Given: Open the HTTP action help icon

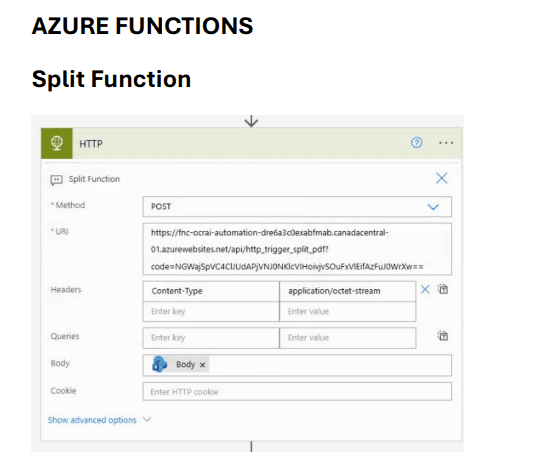Looking at the screenshot, I should [x=416, y=143].
